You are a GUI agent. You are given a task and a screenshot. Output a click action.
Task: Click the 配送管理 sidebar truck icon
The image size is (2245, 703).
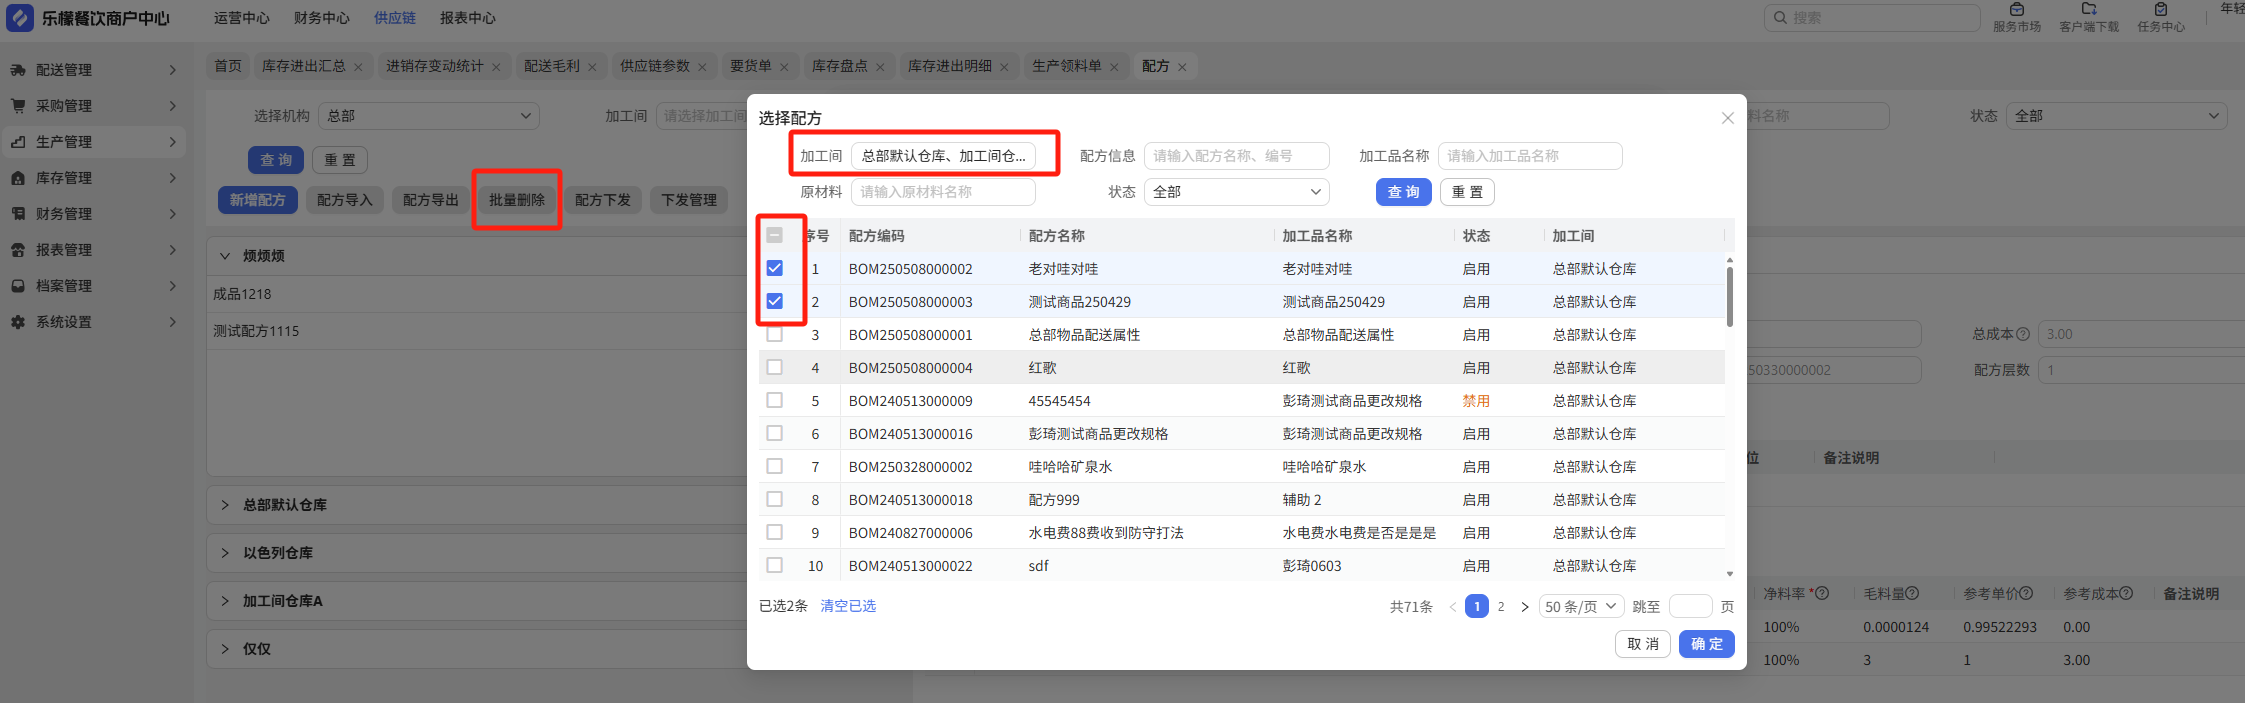point(18,70)
